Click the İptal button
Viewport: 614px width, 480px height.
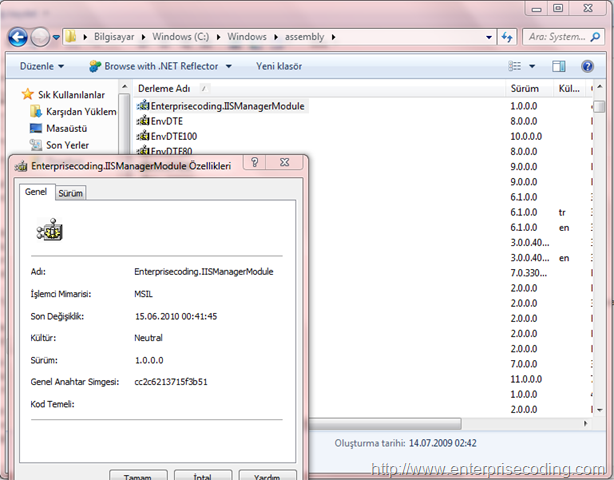[x=202, y=475]
